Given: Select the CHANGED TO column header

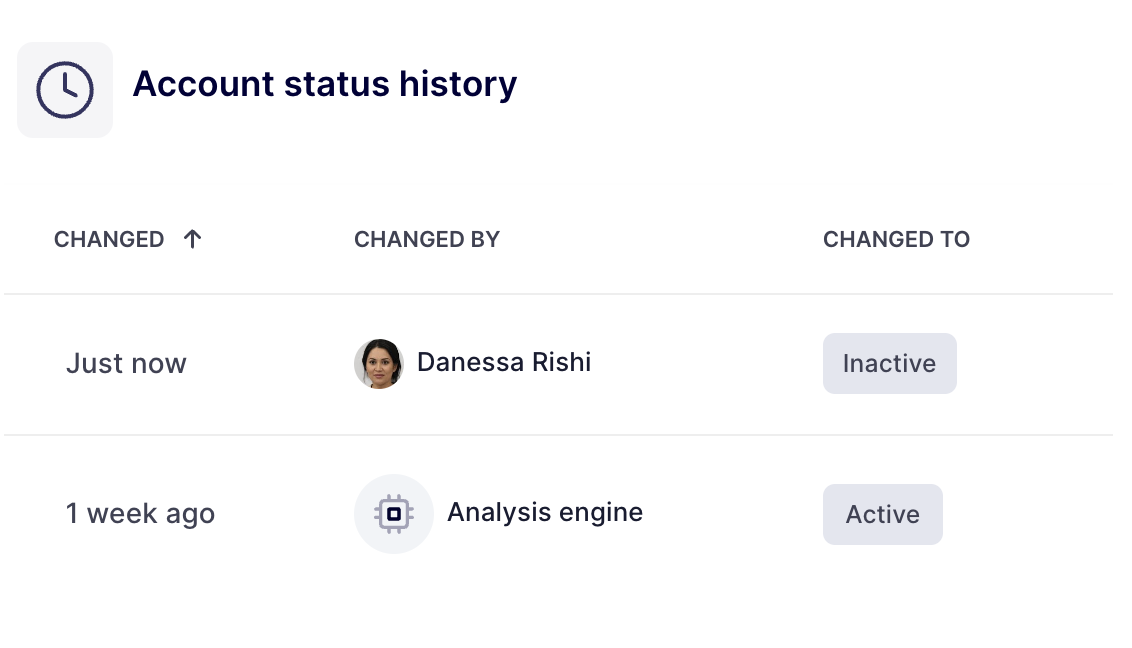Looking at the screenshot, I should pyautogui.click(x=896, y=239).
